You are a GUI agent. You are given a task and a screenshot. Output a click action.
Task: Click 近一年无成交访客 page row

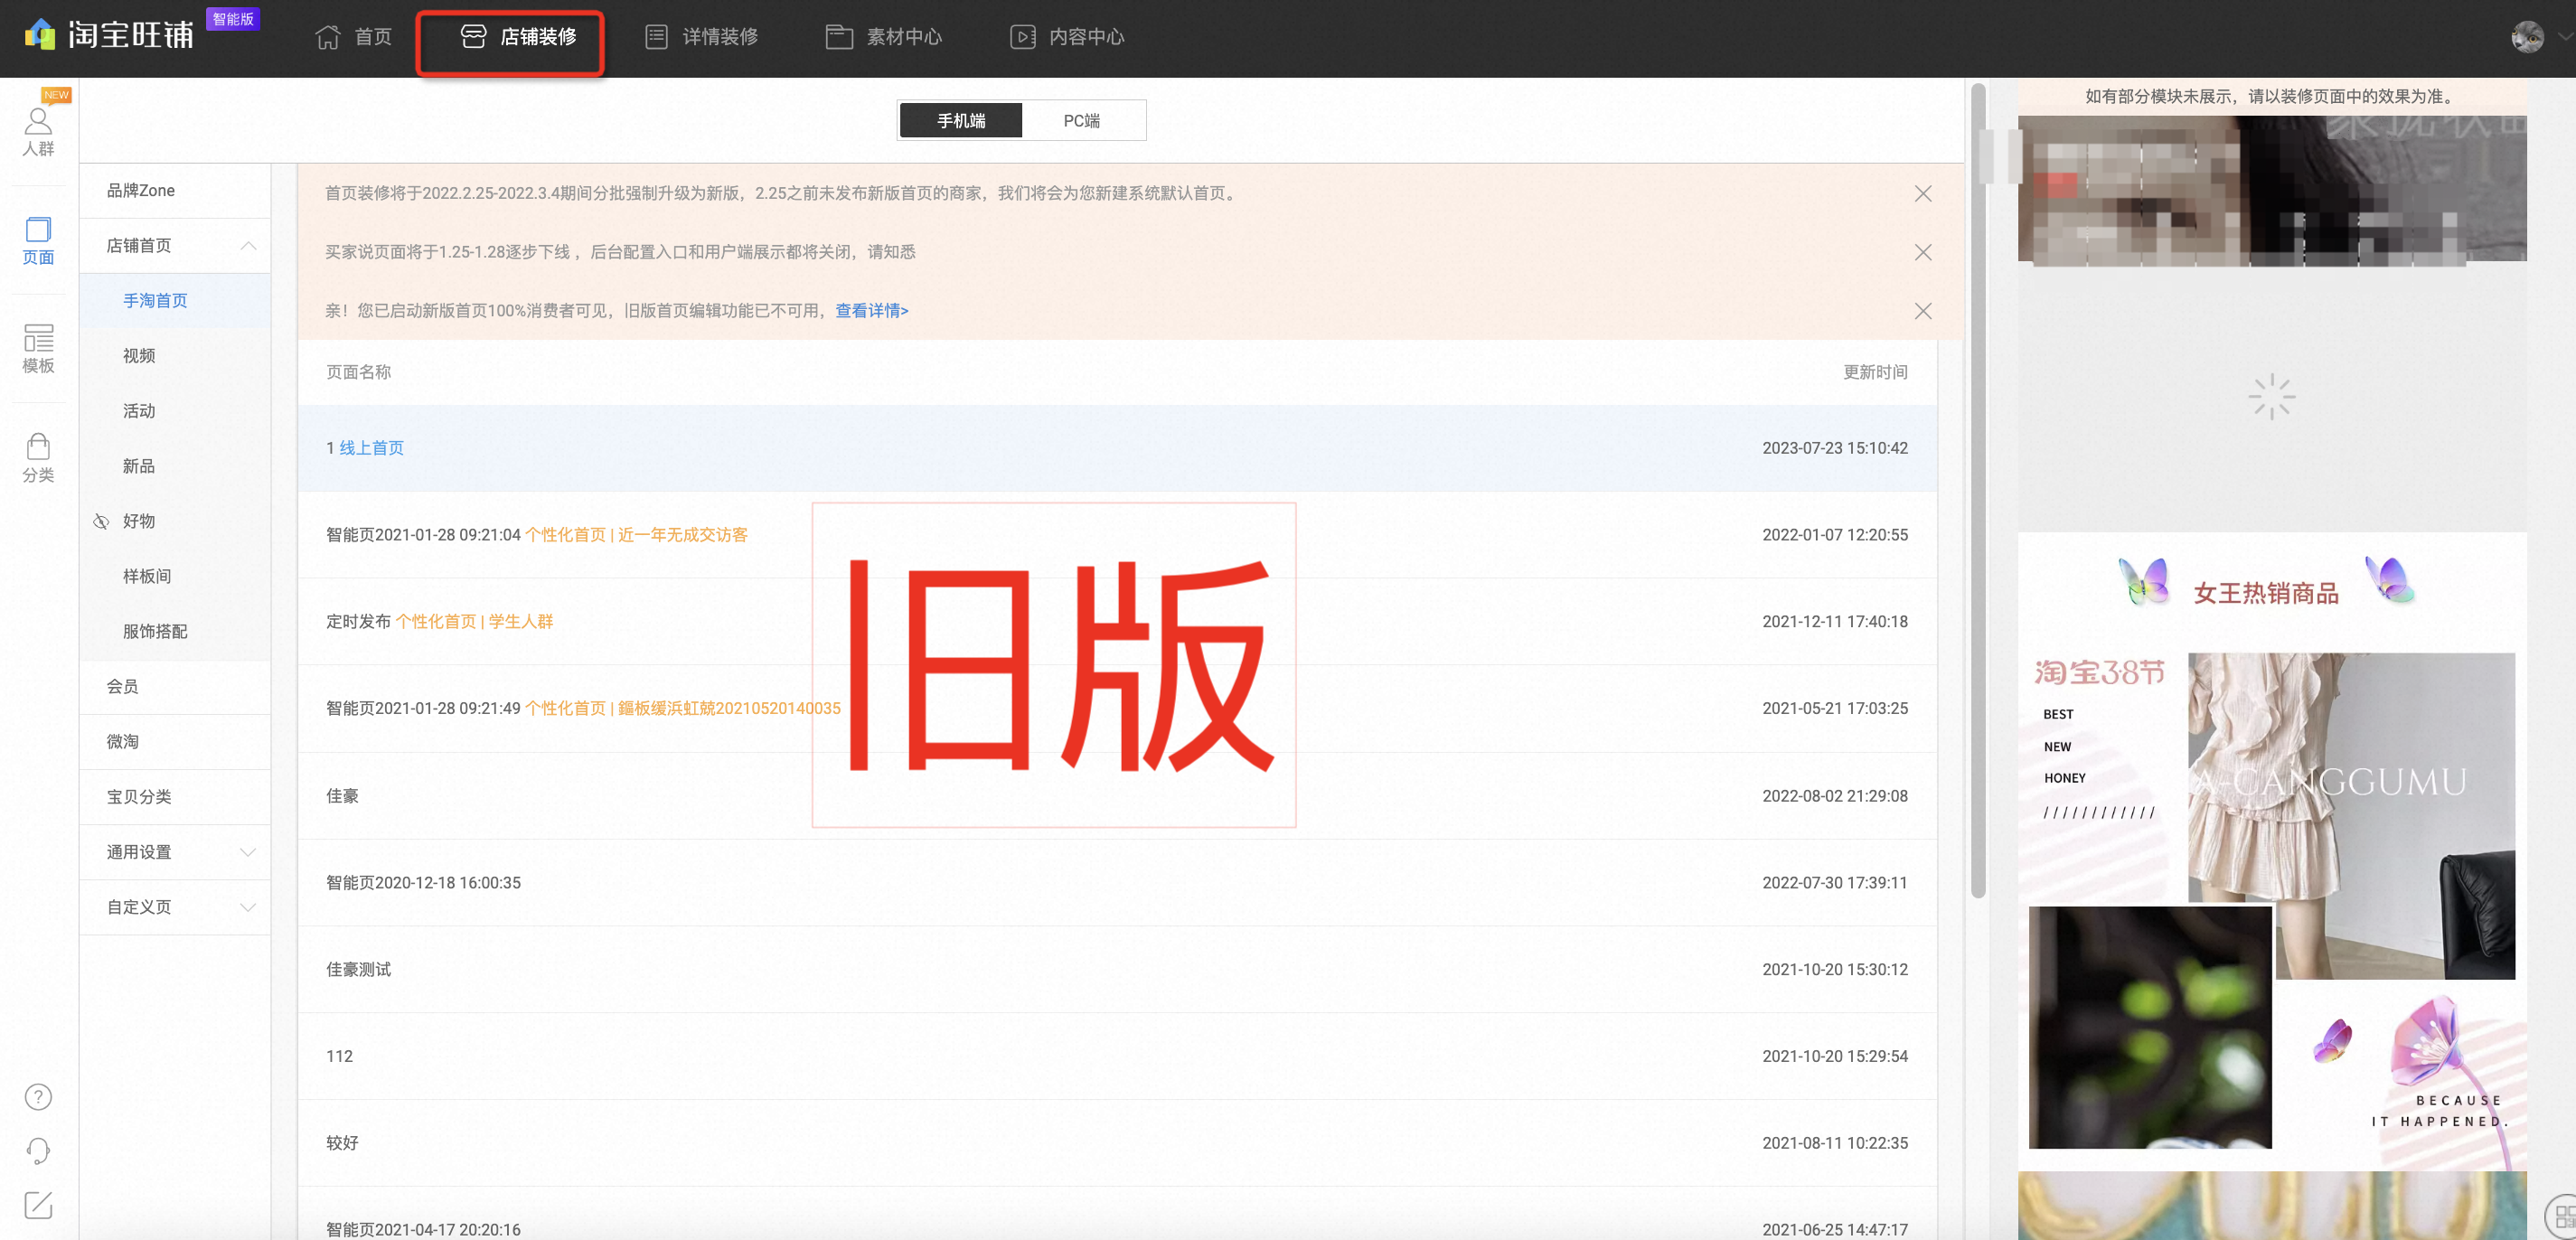tap(1117, 535)
